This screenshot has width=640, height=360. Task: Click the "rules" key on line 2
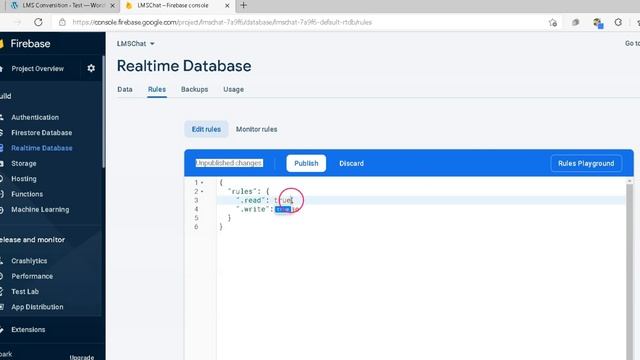pos(242,191)
